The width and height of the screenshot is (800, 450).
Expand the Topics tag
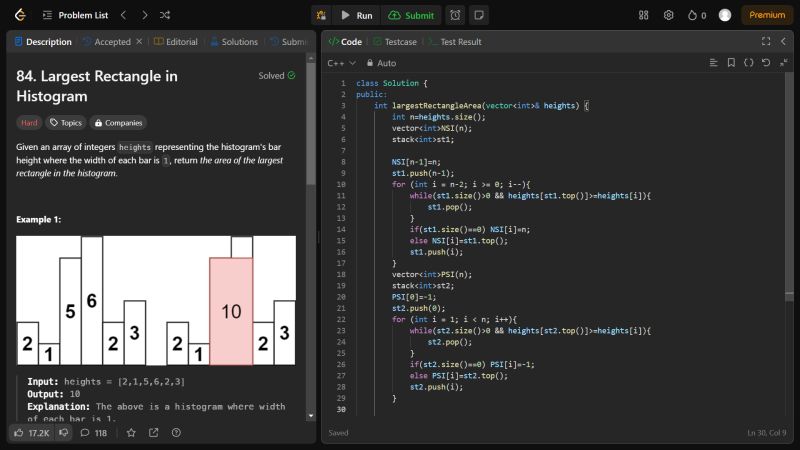tap(67, 123)
